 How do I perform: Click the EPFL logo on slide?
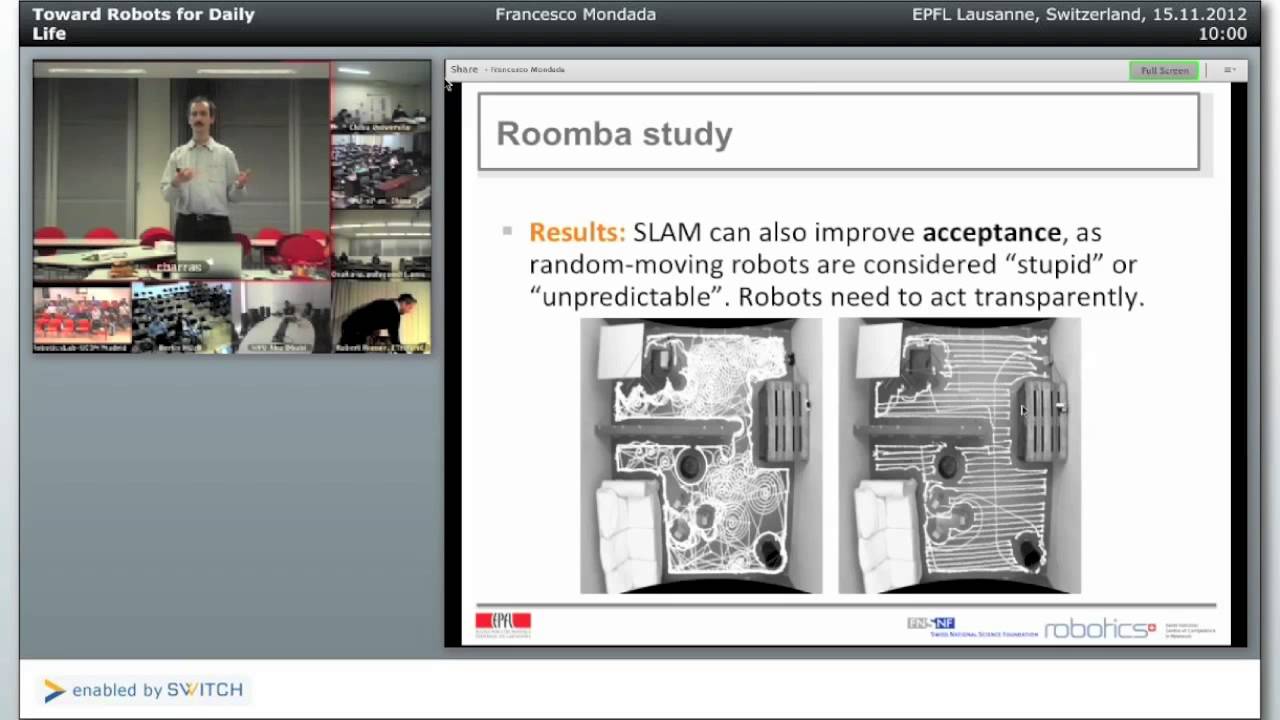click(503, 625)
